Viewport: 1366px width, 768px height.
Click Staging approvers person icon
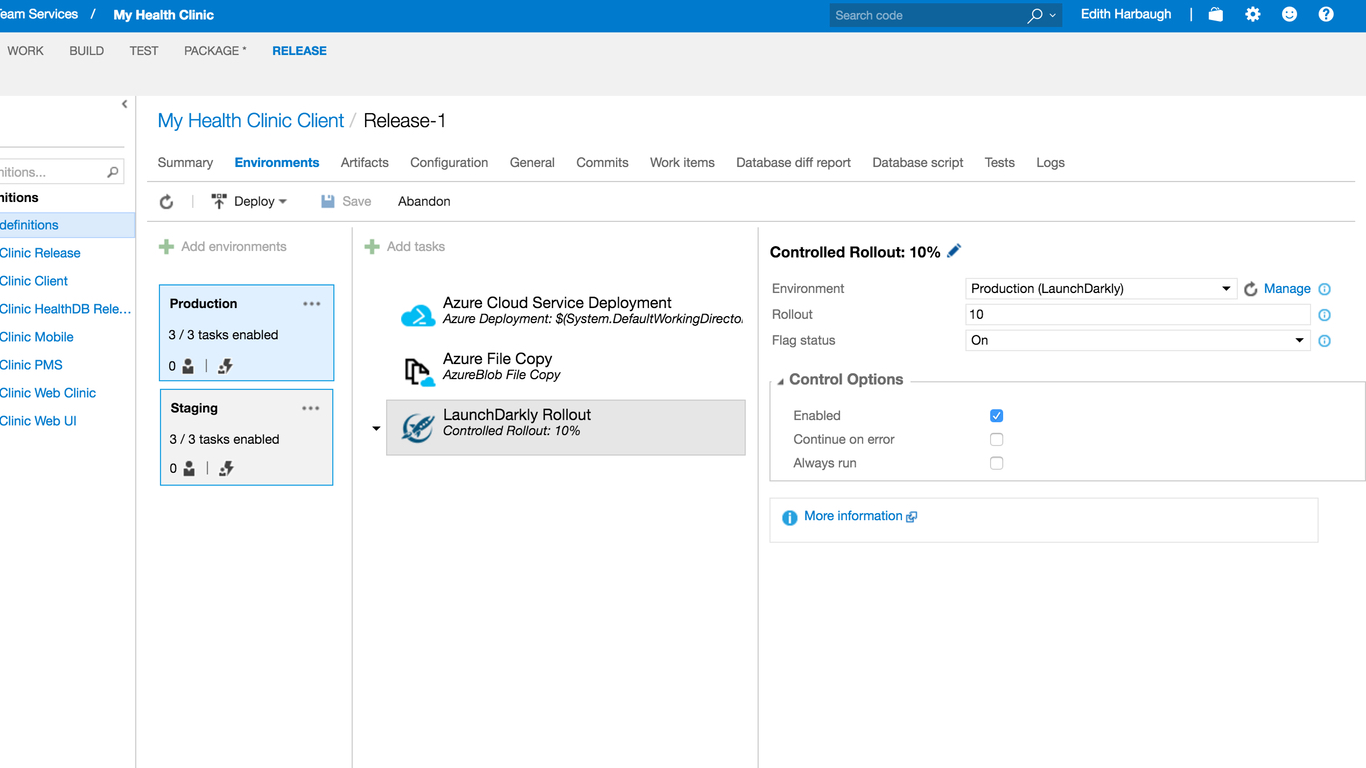(x=189, y=468)
